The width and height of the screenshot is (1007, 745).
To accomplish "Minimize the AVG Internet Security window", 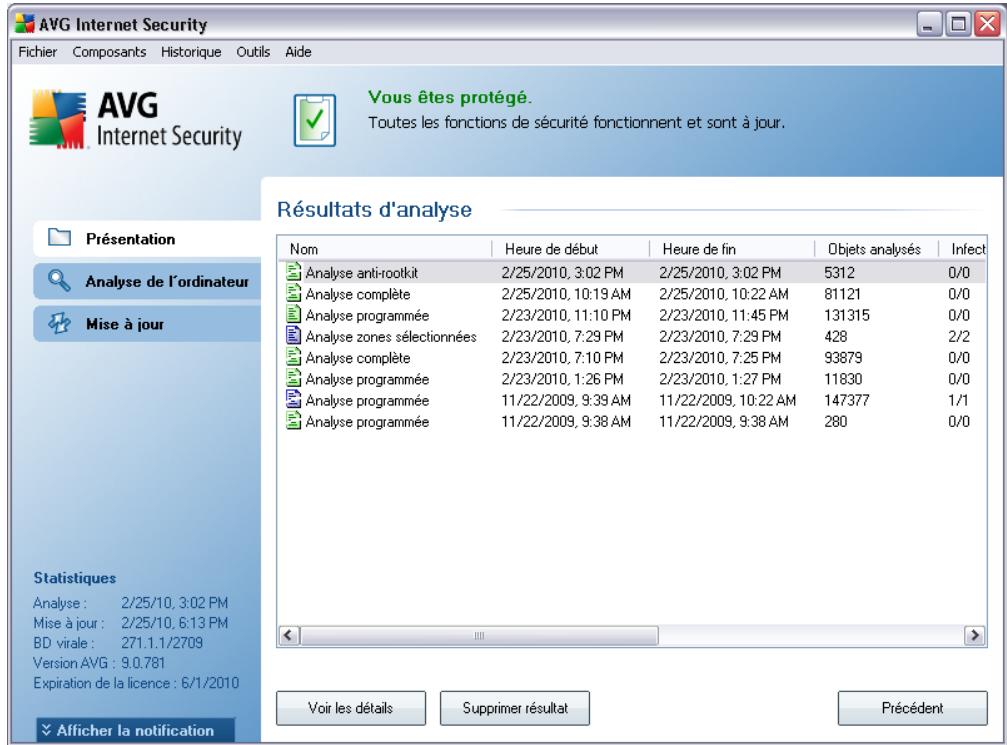I will click(x=927, y=25).
